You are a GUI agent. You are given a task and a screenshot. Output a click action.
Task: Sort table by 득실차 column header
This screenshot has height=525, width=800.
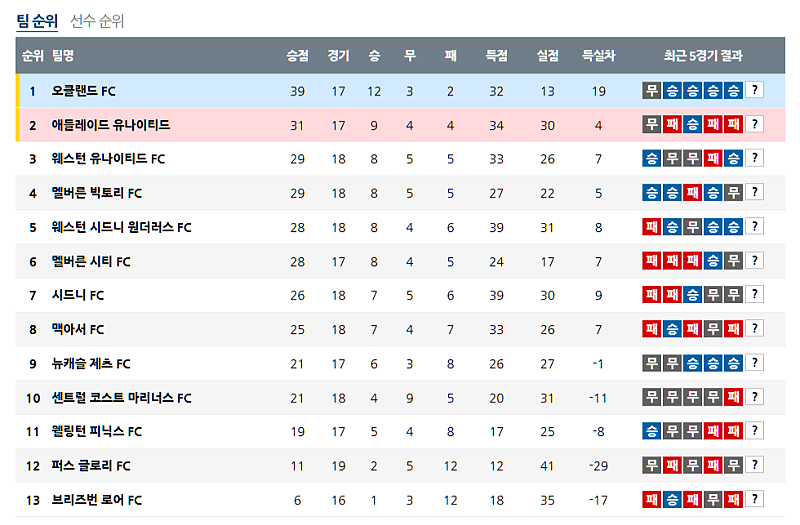coord(598,56)
